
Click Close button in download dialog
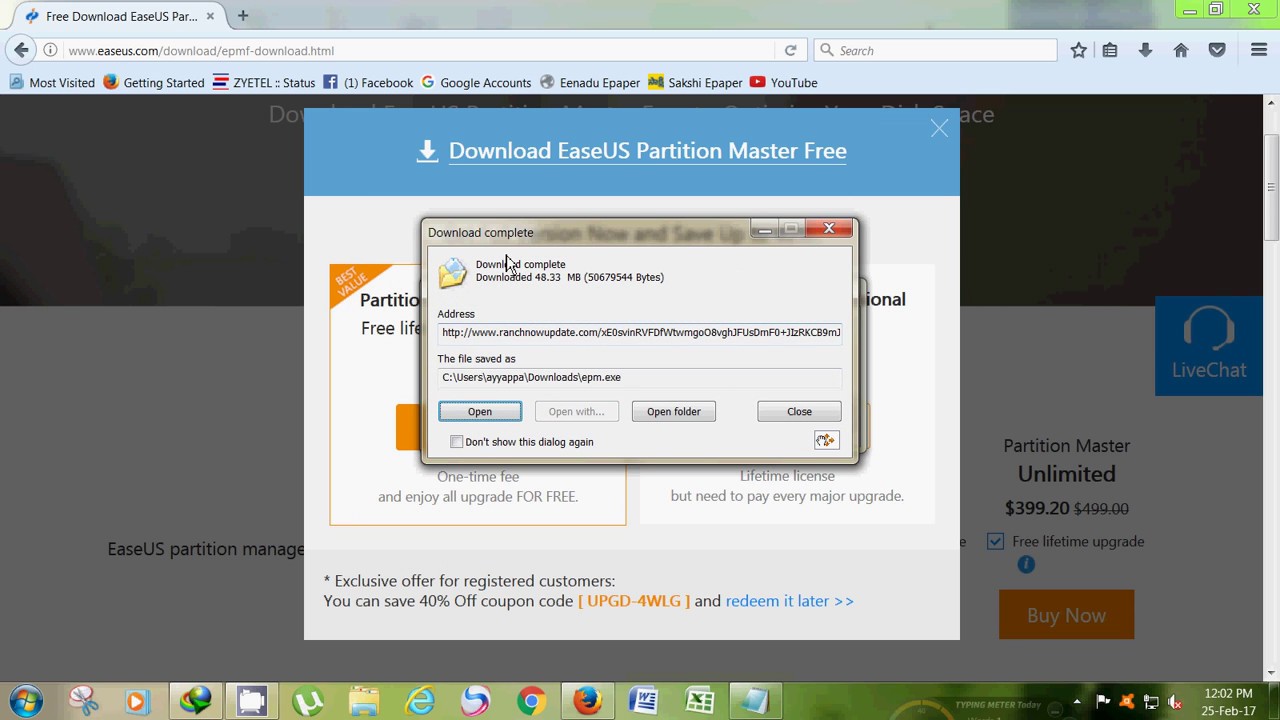point(799,411)
